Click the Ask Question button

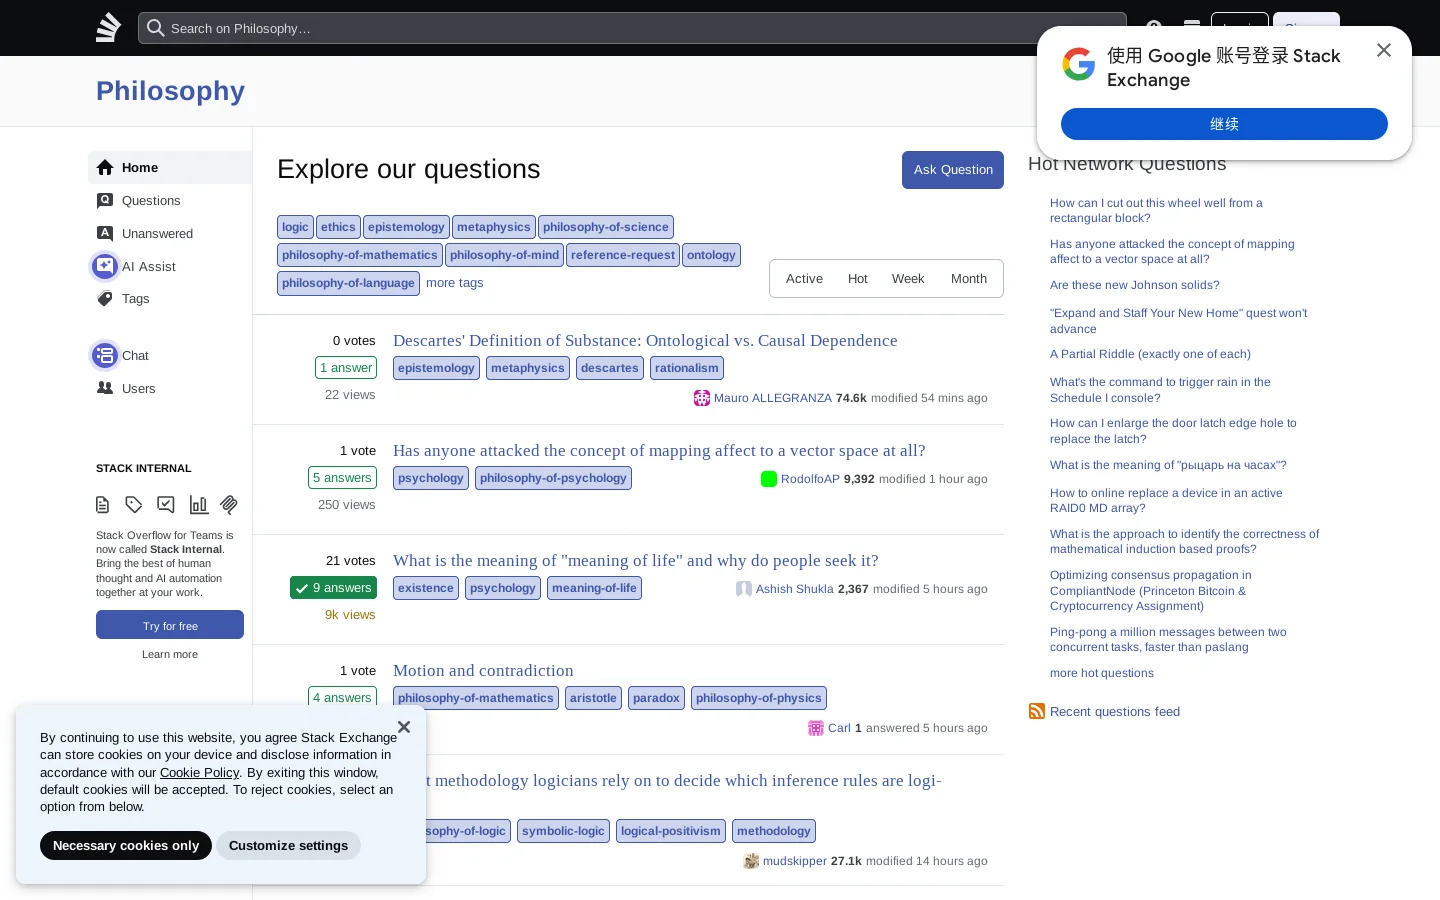pyautogui.click(x=953, y=170)
